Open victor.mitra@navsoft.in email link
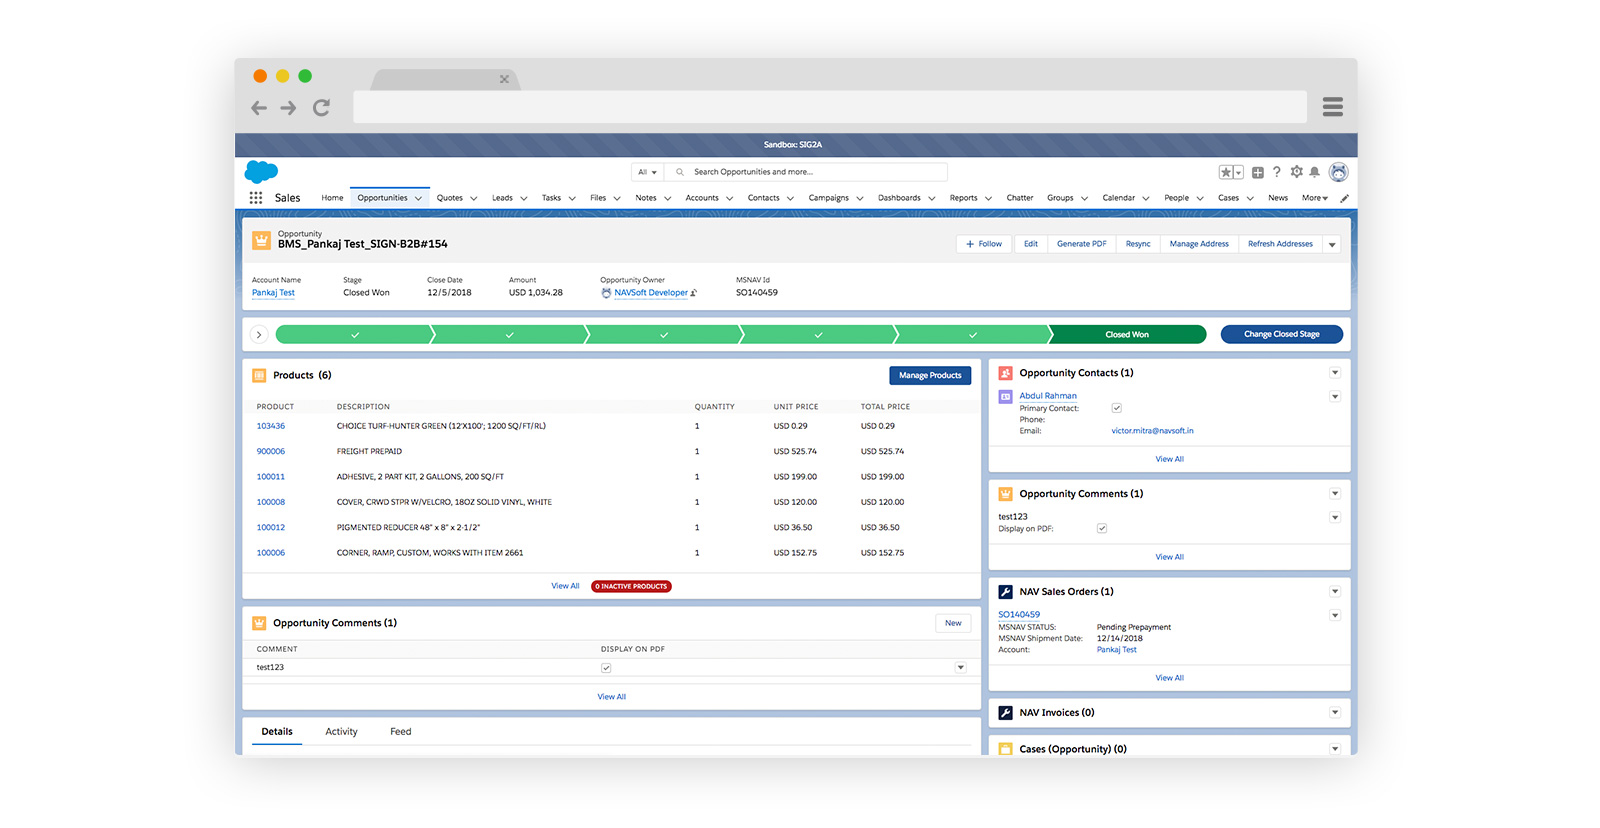This screenshot has height=828, width=1600. (1152, 431)
